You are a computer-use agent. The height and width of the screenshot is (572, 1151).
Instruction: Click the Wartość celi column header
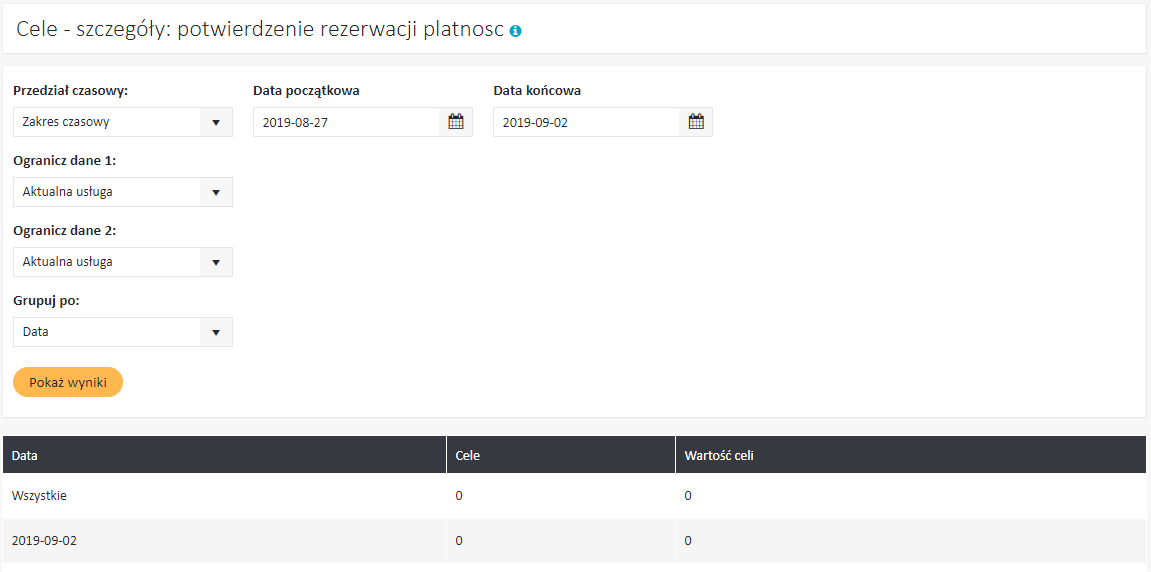718,455
